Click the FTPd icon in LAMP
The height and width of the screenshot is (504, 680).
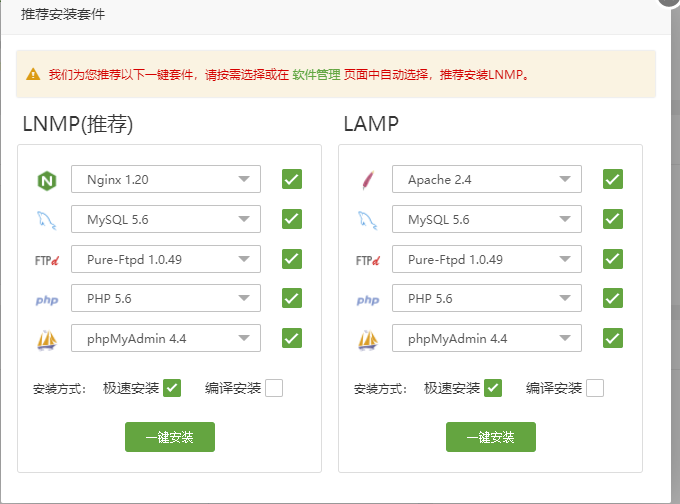367,261
